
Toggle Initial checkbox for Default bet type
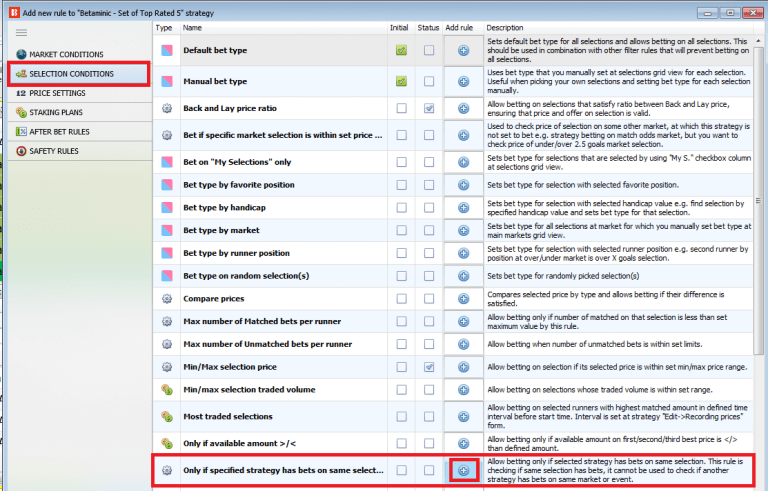tap(401, 50)
